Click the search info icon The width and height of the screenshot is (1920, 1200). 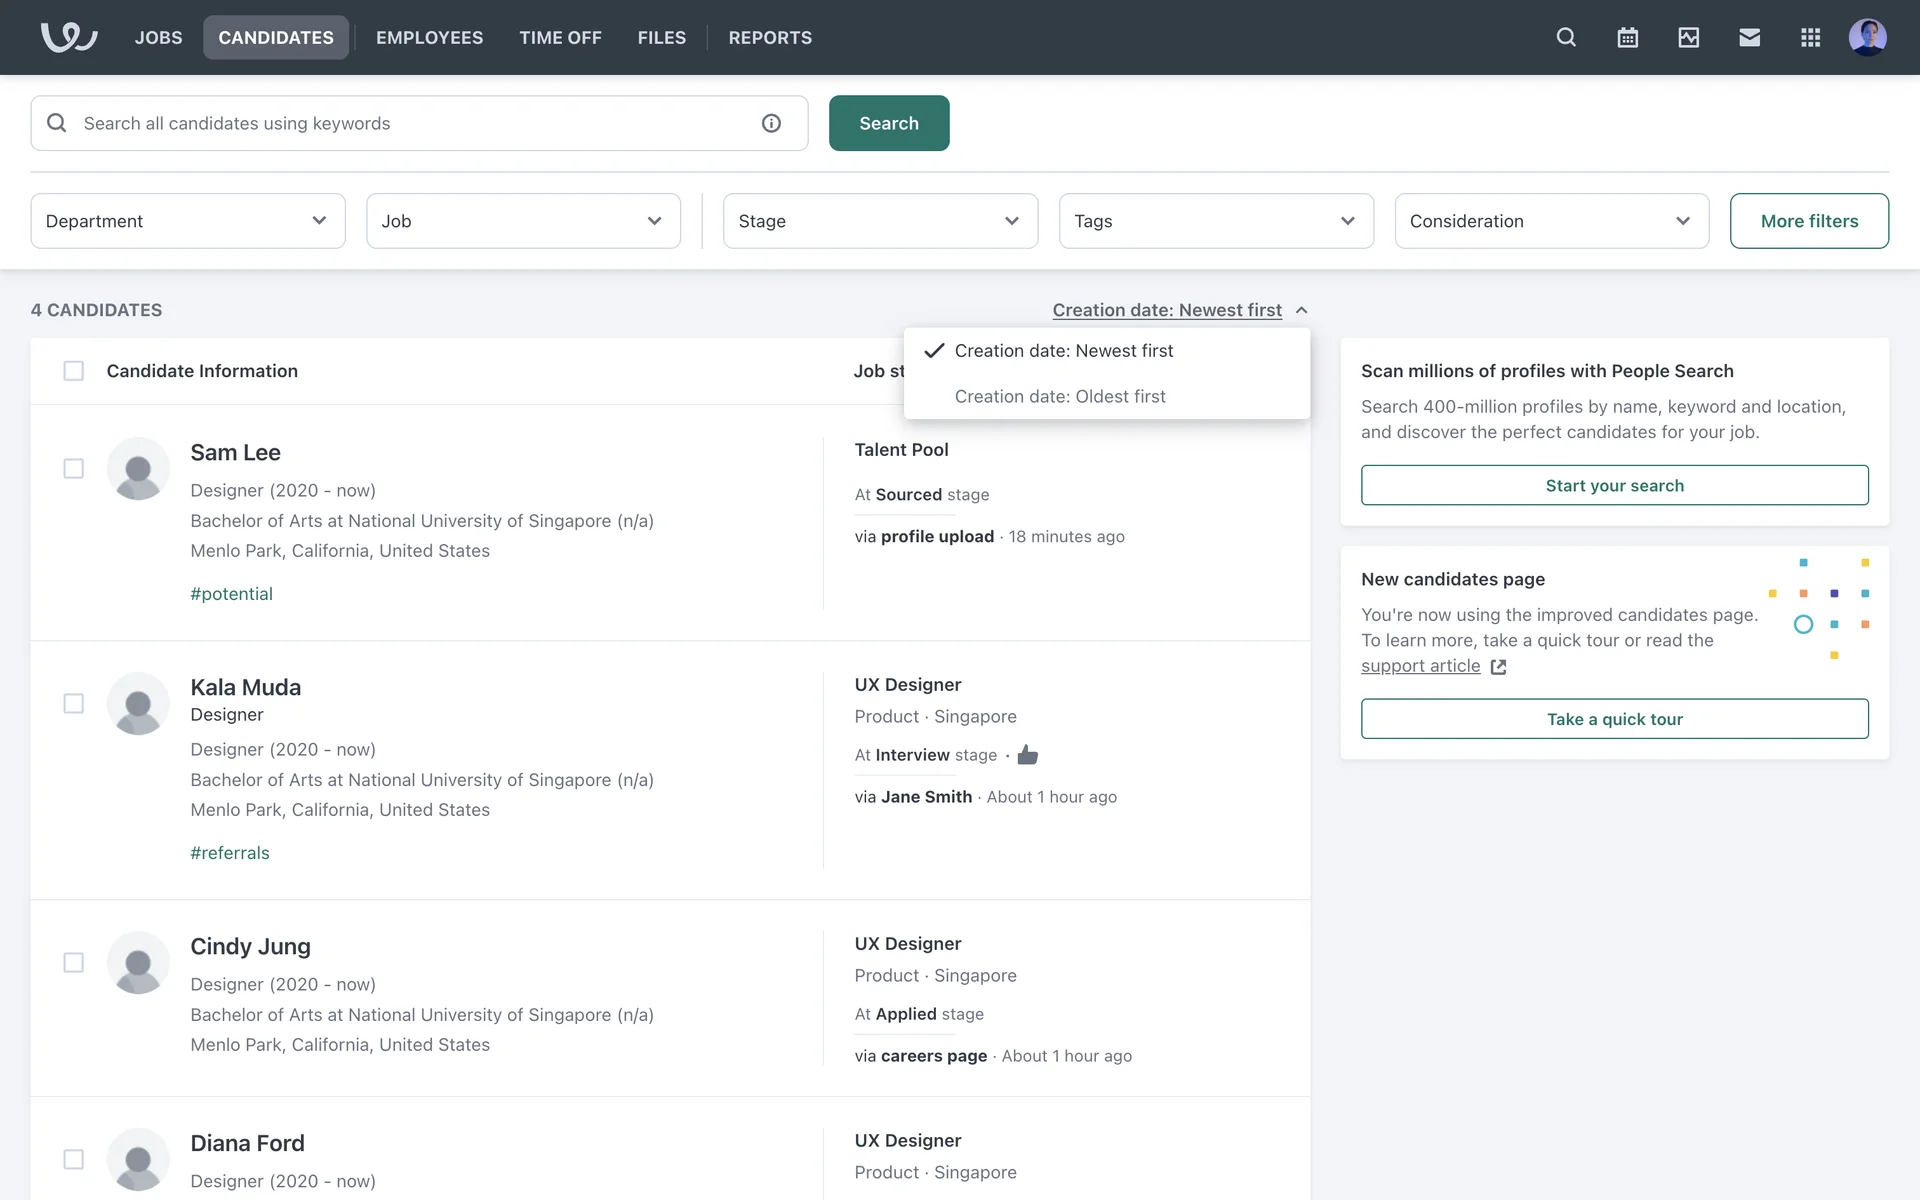(x=771, y=123)
